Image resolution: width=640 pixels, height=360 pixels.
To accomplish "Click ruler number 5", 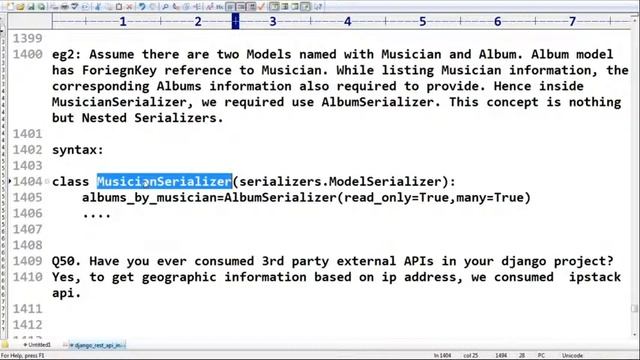I will click(422, 21).
